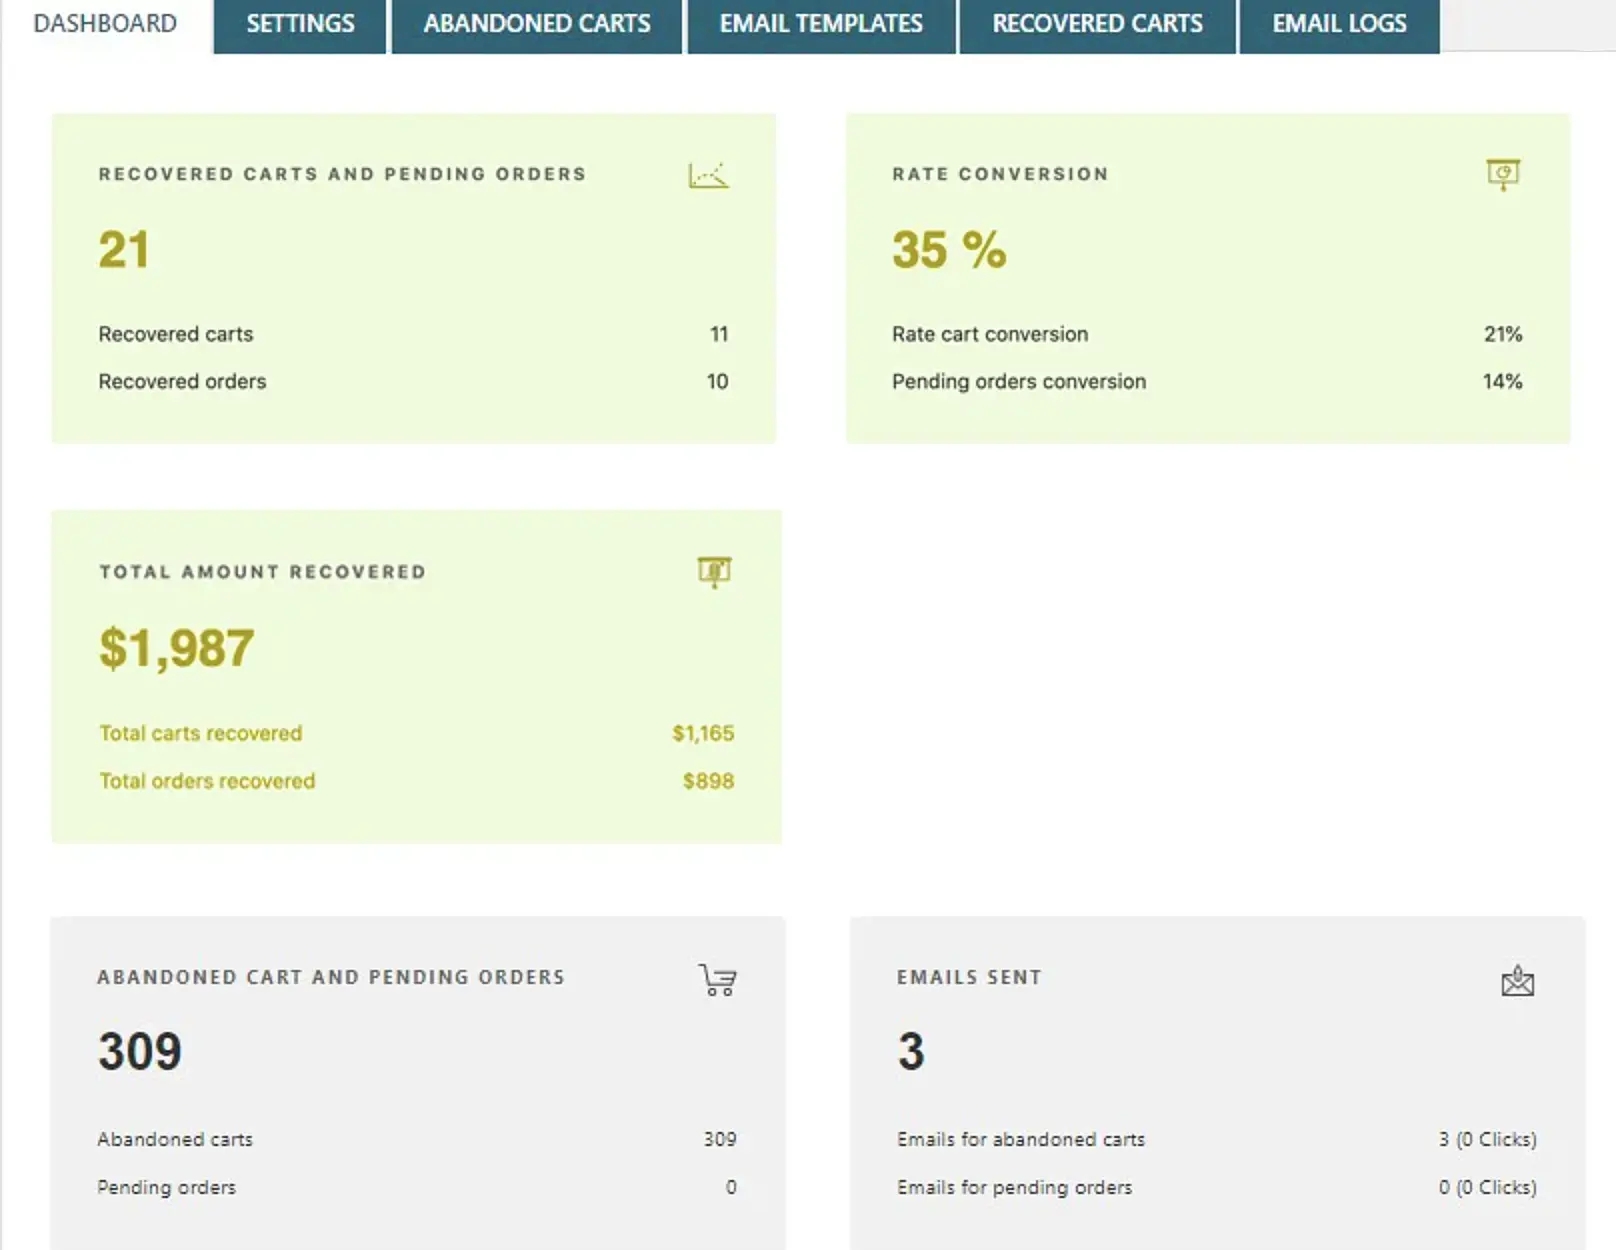
Task: Click the envelope icon on Emails Sent card
Action: click(x=1516, y=982)
